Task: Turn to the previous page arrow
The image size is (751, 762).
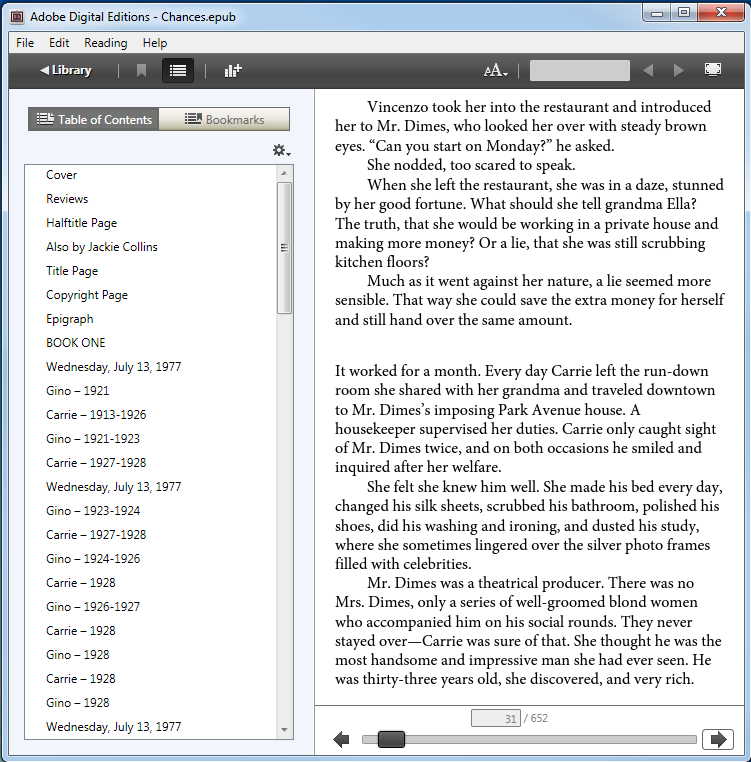Action: [341, 740]
